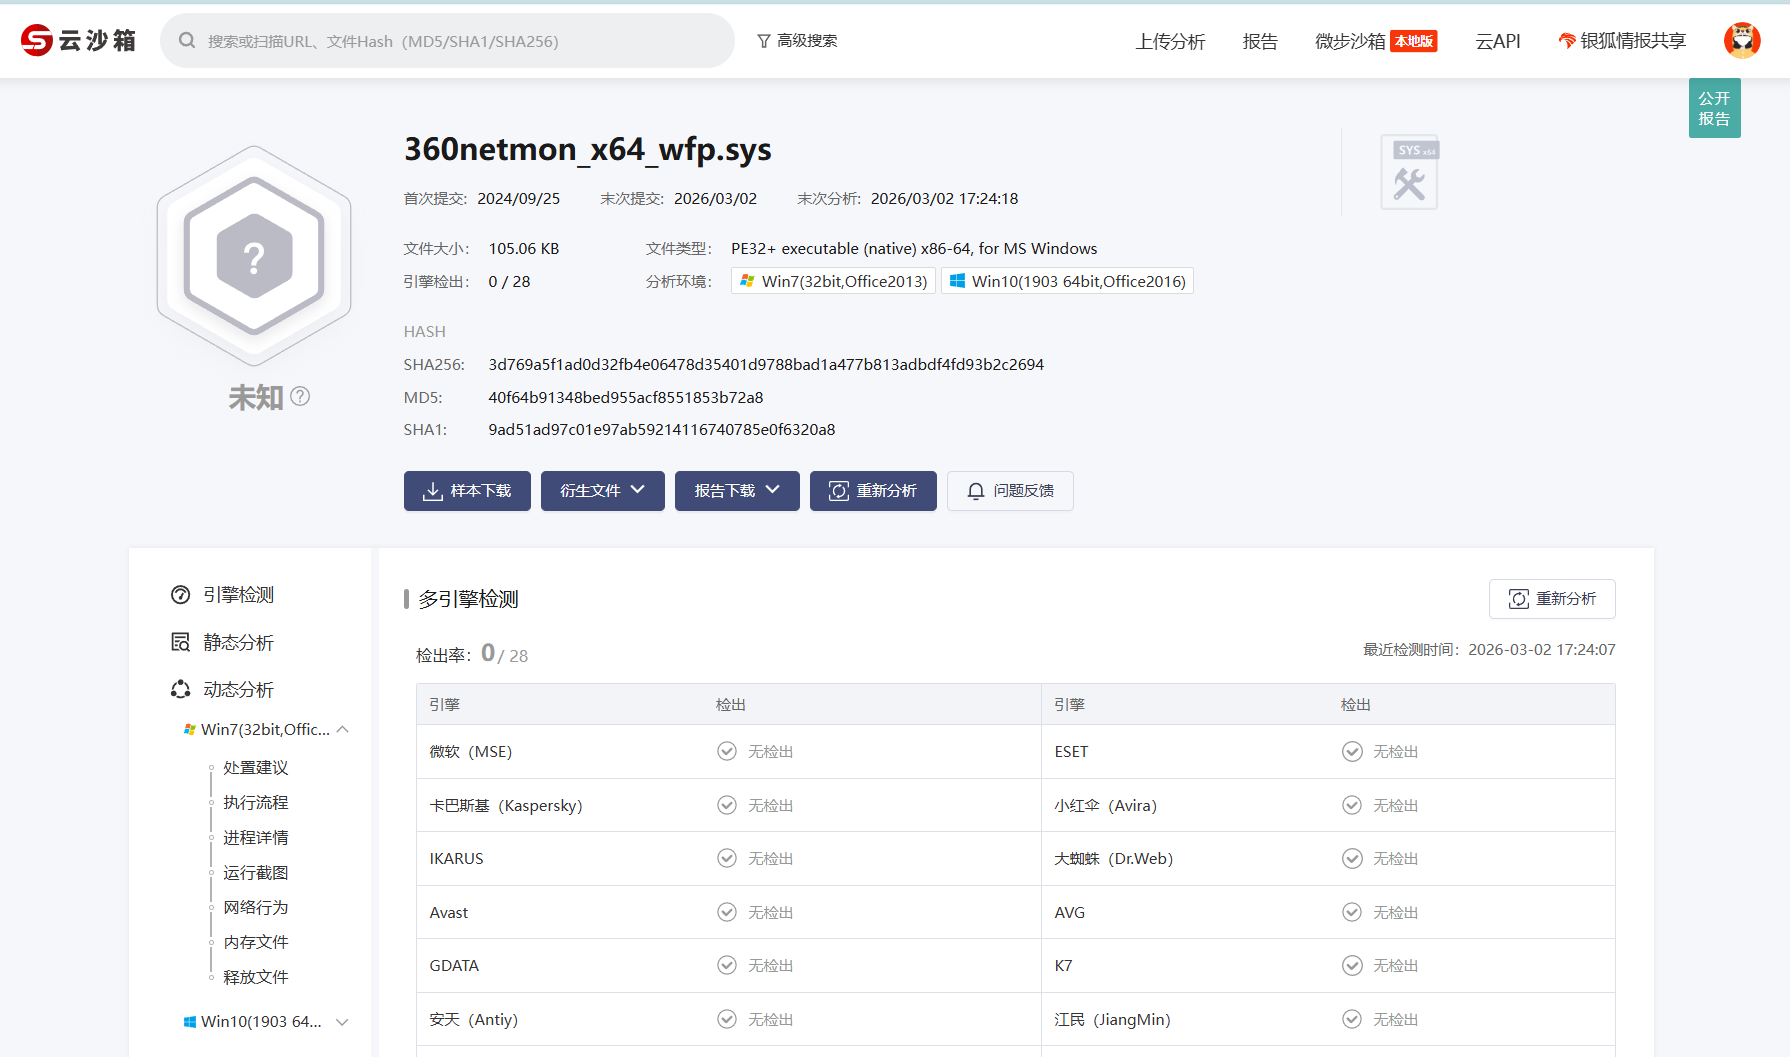
Task: Click the check icon for 大蜘蛛 (Dr.Web)
Action: [x=1352, y=858]
